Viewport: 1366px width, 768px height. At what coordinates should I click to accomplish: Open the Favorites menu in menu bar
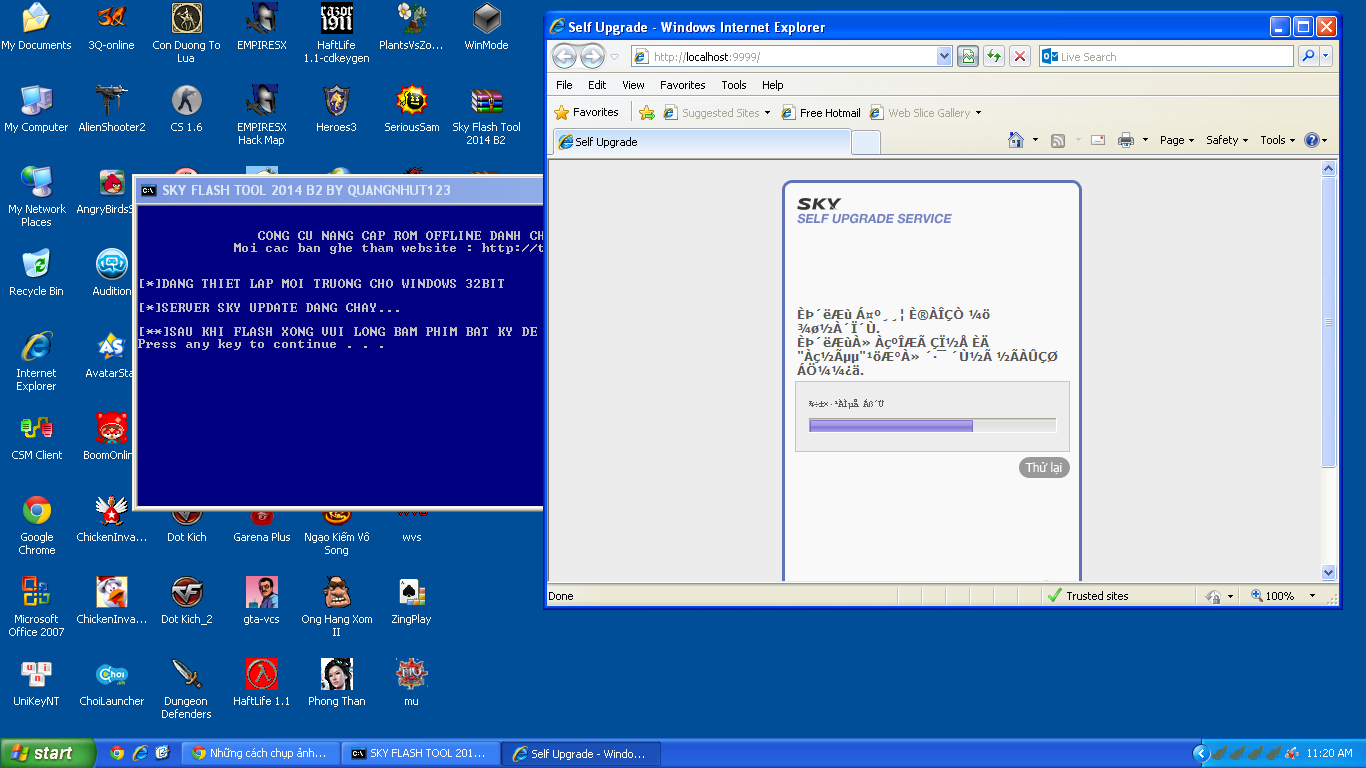[682, 85]
